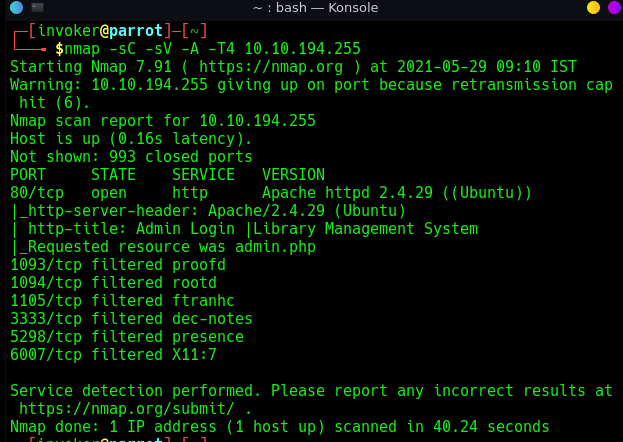Open the https://nmap.org/submit/ link
The height and width of the screenshot is (442, 623).
click(x=127, y=409)
